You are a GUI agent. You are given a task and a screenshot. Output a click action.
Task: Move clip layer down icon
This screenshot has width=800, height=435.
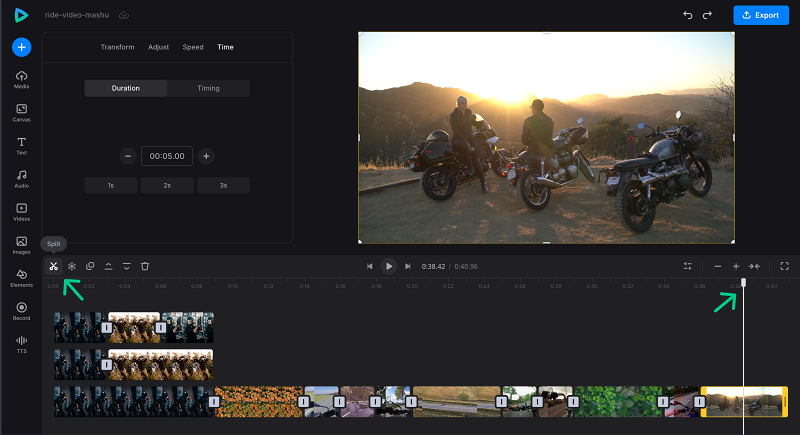click(127, 266)
